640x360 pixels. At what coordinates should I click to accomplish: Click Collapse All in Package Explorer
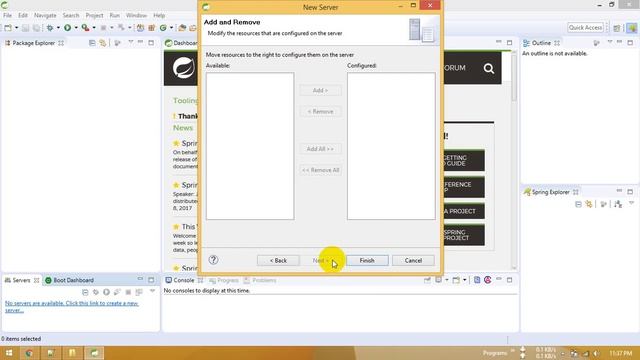click(92, 43)
